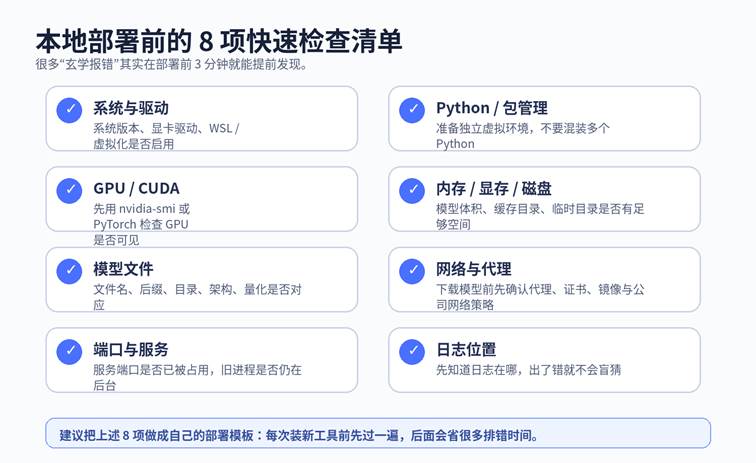Screen dimensions: 756x463
Task: Click the checkmark icon beside 系统与驱动
Action: click(x=69, y=110)
